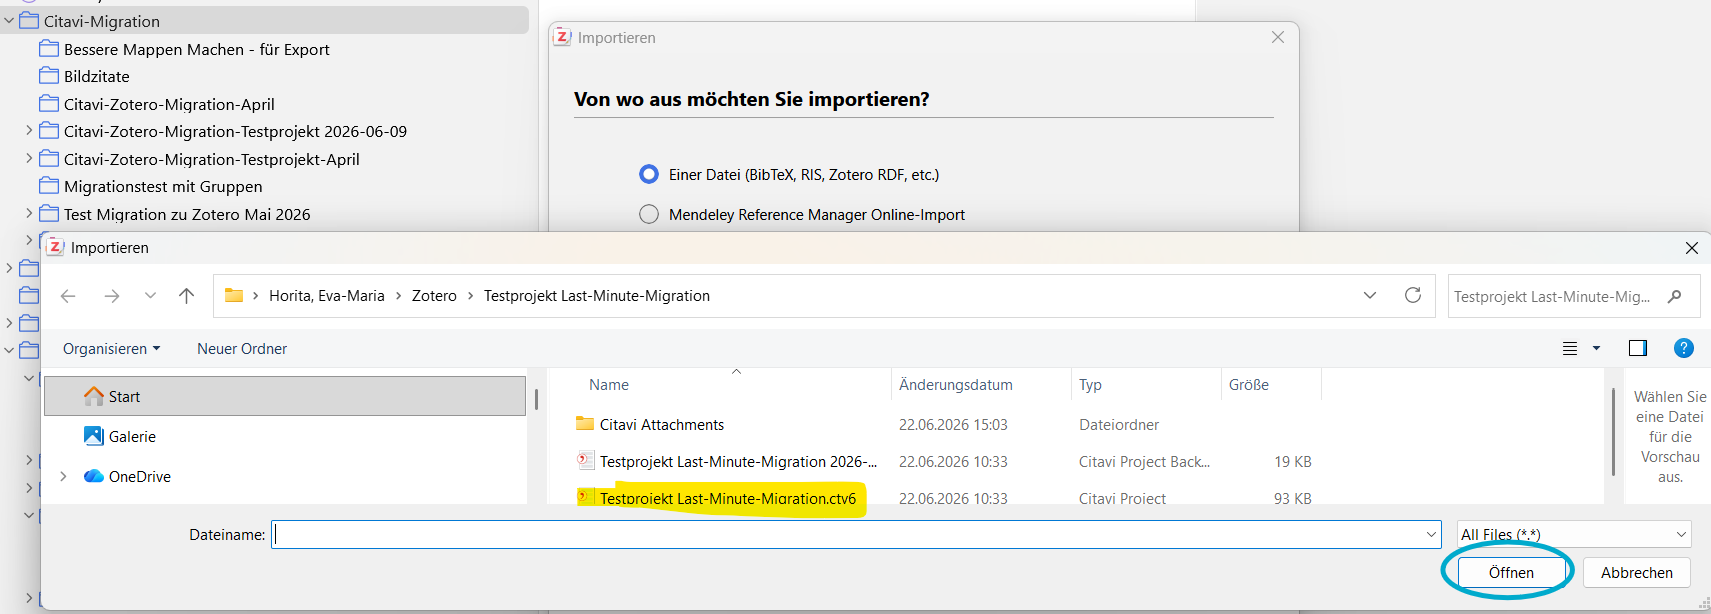Screen dimensions: 1711x614
Task: Expand the OneDrive tree node
Action: (64, 476)
